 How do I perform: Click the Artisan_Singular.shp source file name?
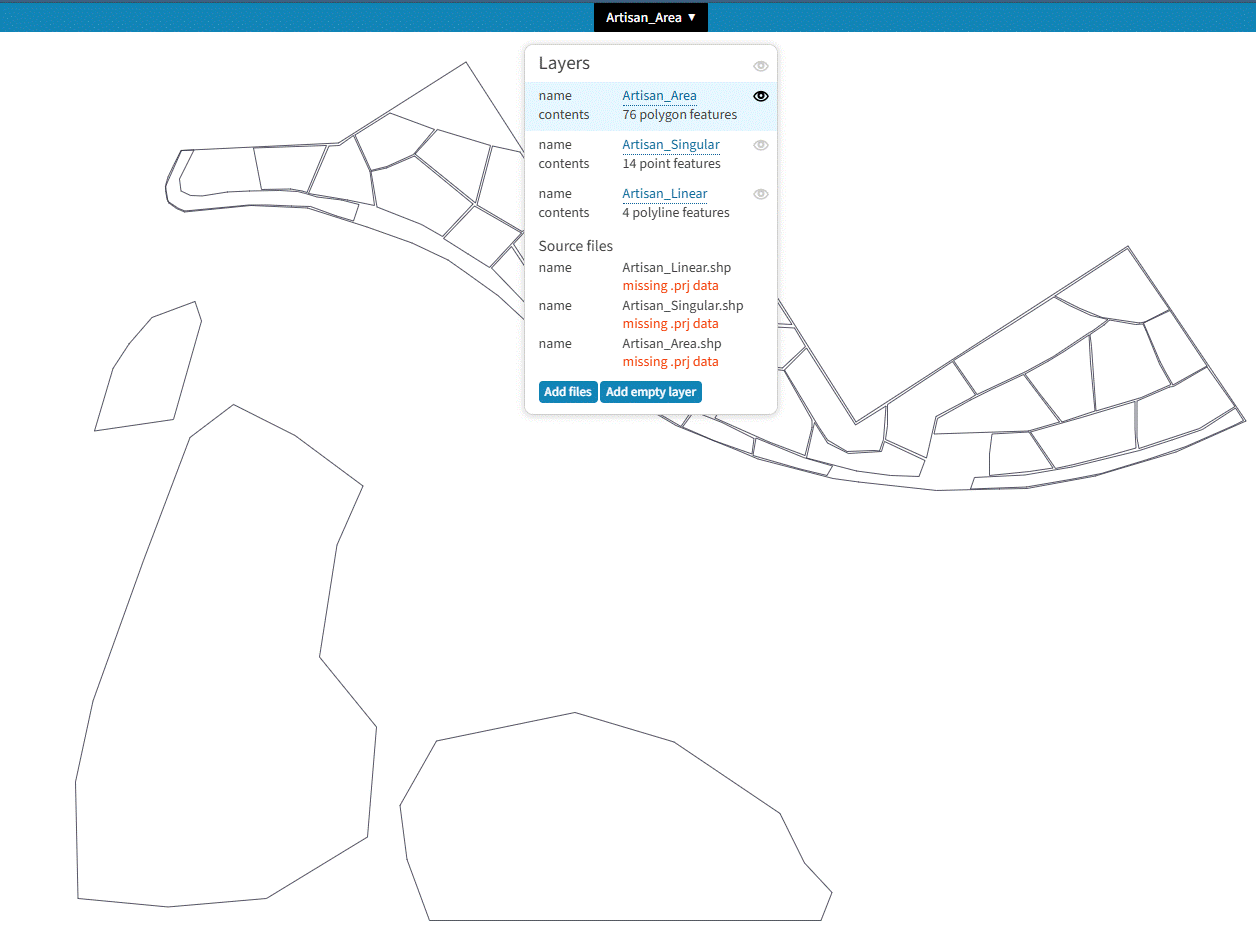(682, 306)
